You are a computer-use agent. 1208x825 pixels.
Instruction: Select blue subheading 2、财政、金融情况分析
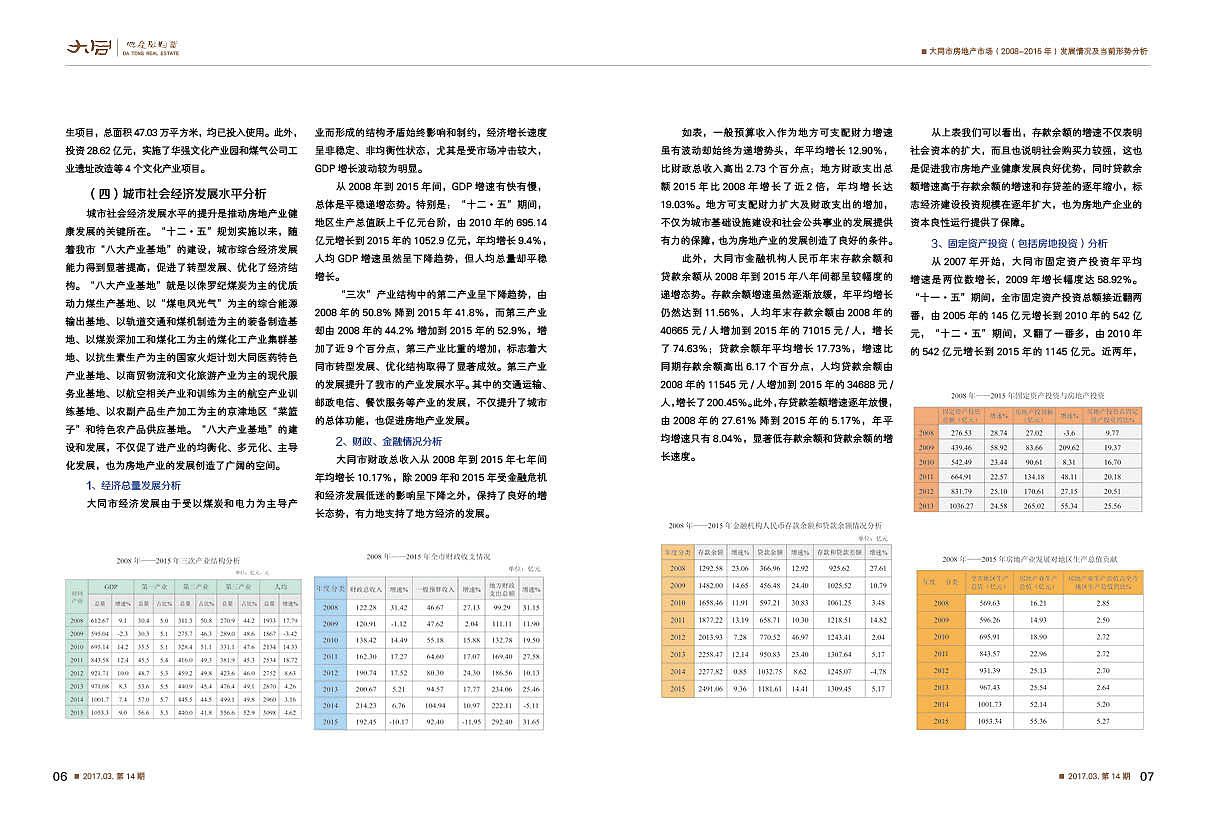point(389,441)
